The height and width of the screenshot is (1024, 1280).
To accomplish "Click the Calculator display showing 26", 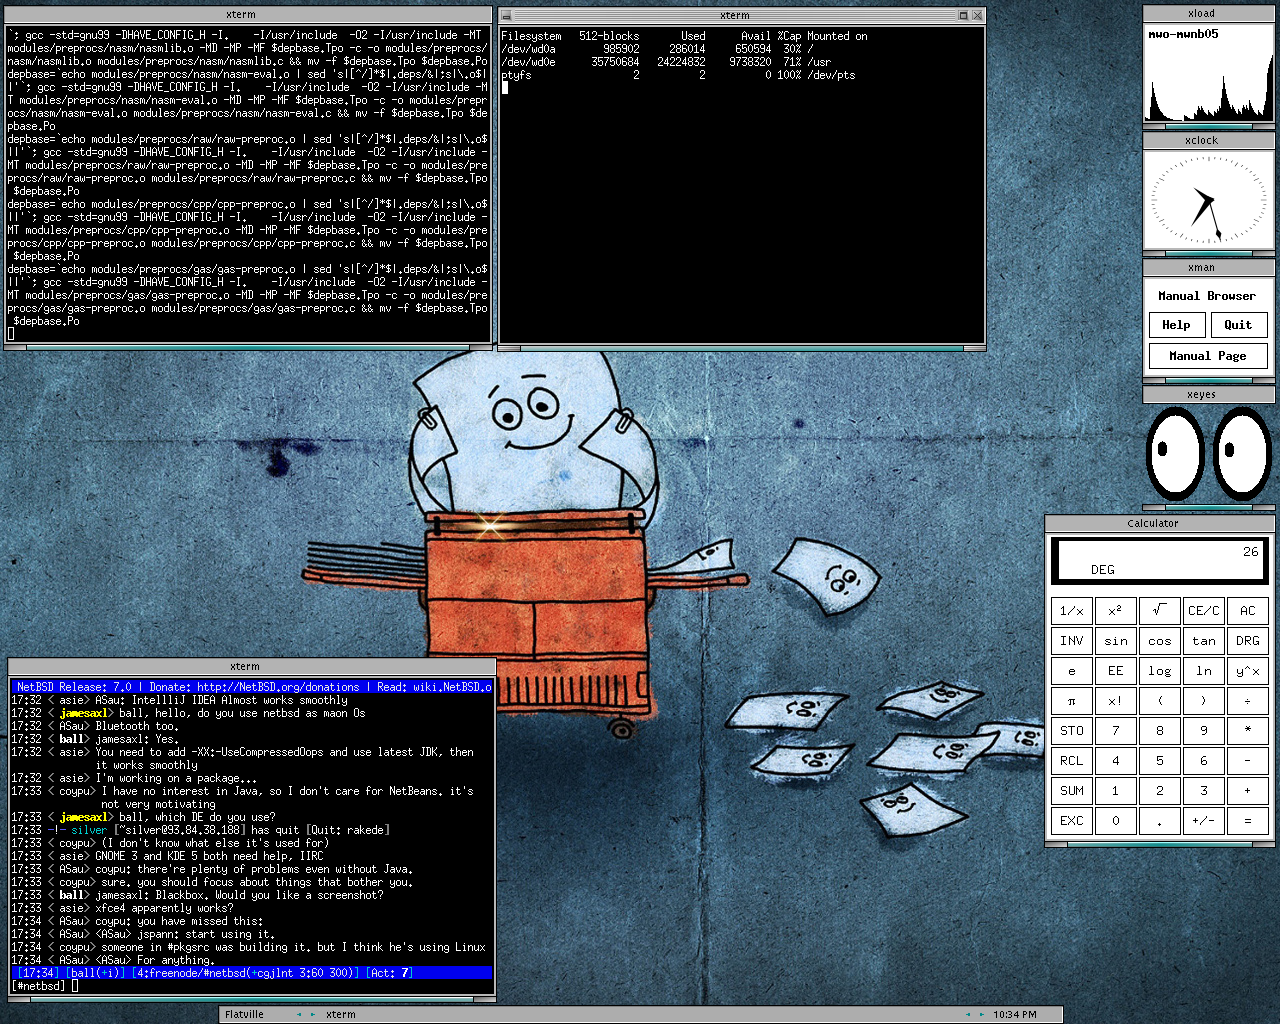I will (1159, 560).
